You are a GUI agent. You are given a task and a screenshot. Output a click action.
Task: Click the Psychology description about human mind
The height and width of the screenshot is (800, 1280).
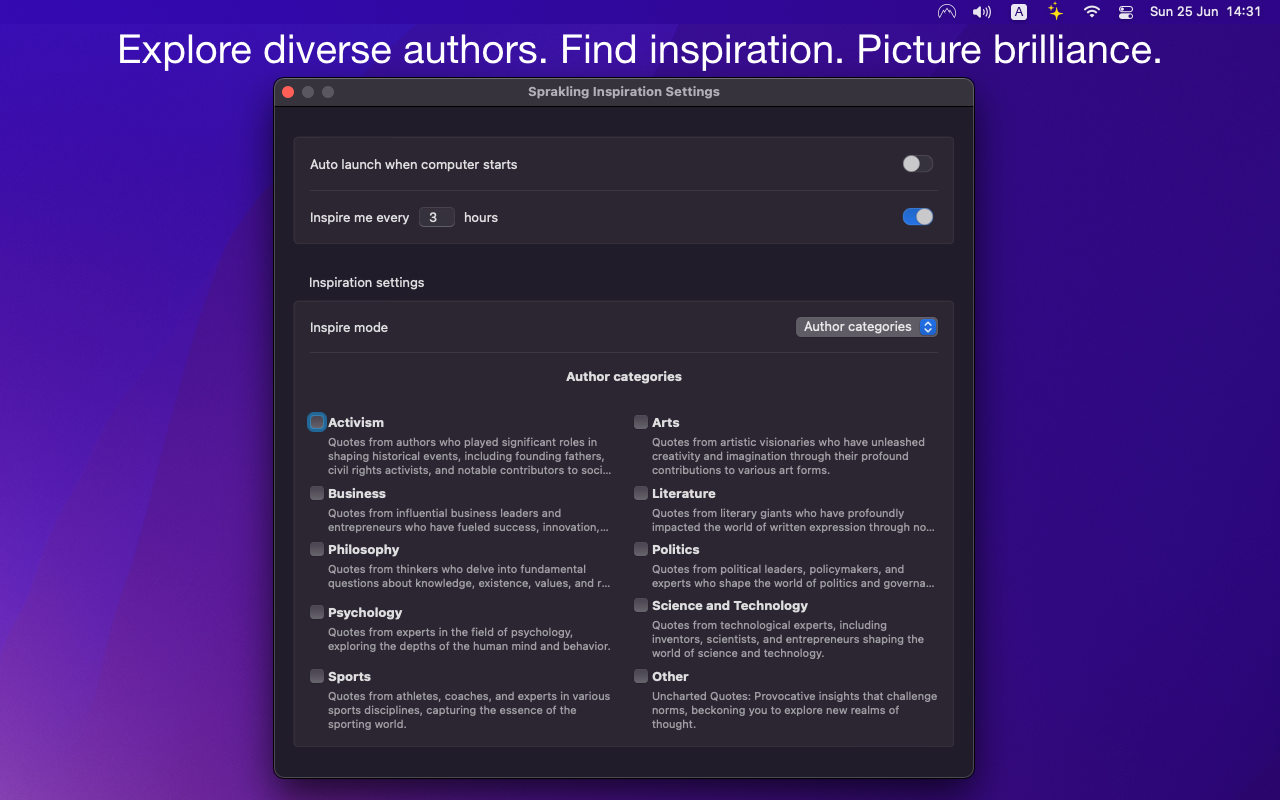pos(469,639)
